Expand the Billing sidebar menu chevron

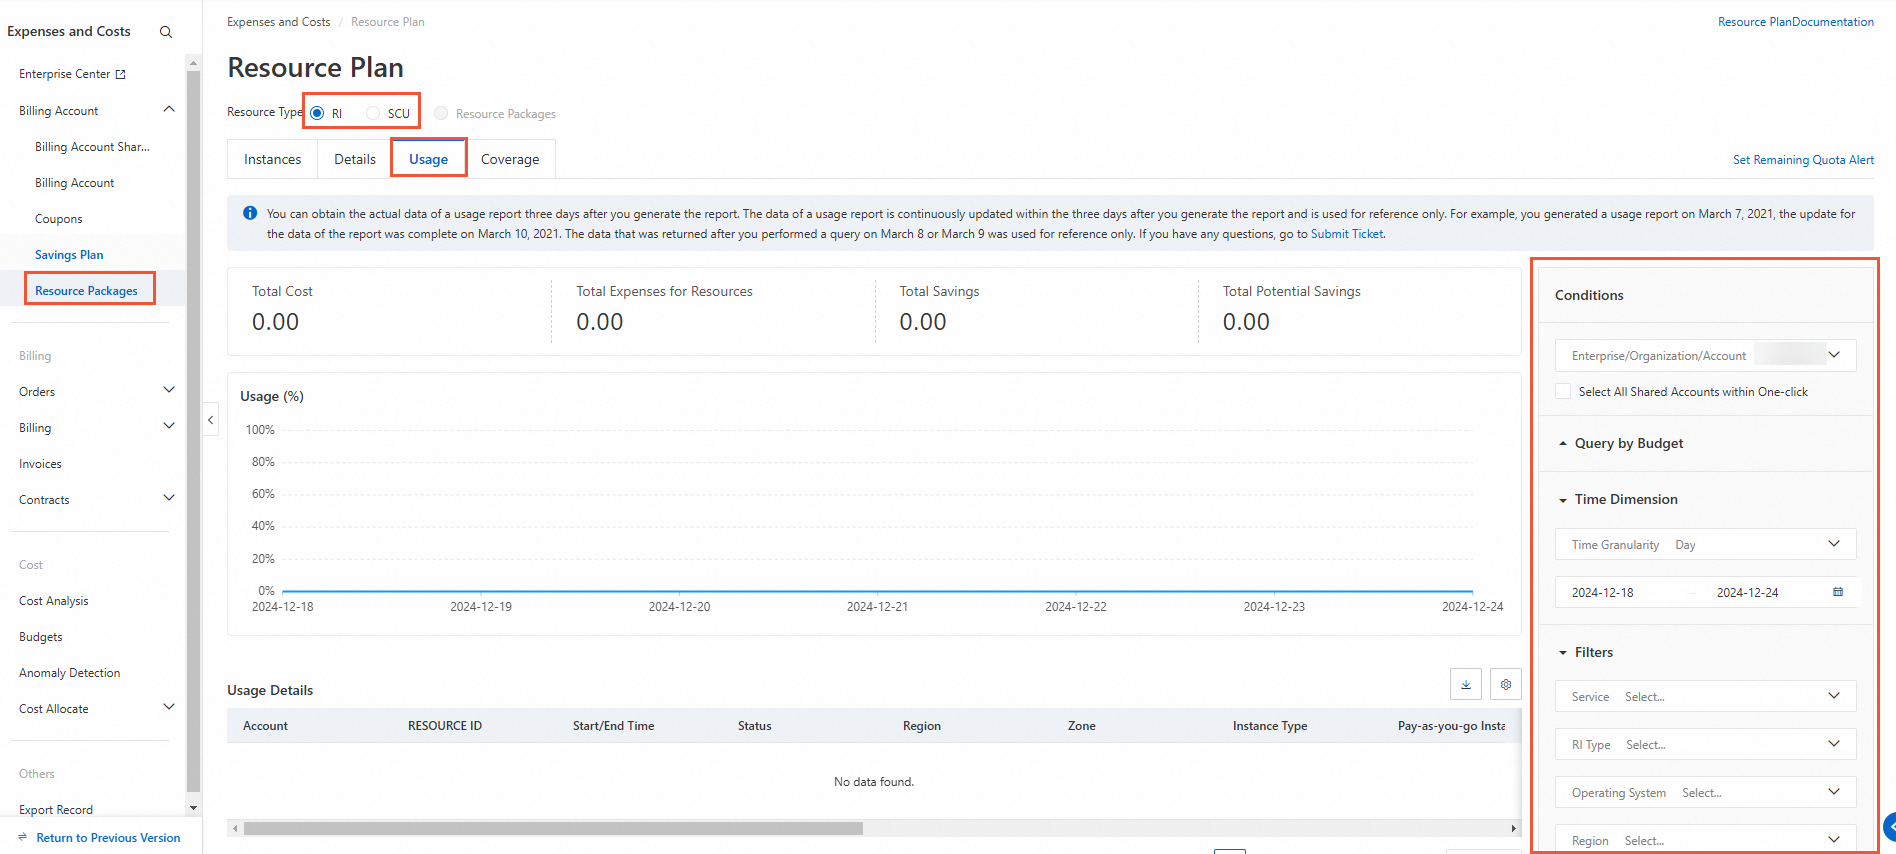click(x=169, y=426)
